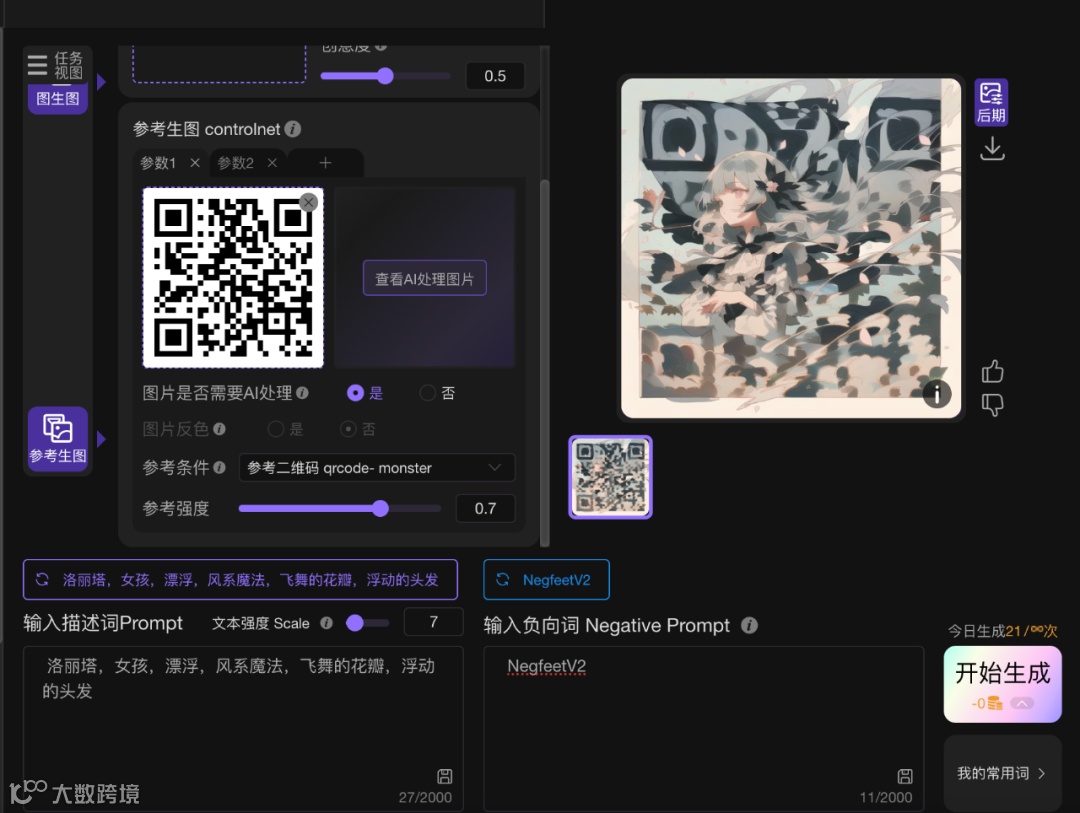The height and width of the screenshot is (813, 1080).
Task: Click info icon beside 参考条件
Action: point(219,468)
